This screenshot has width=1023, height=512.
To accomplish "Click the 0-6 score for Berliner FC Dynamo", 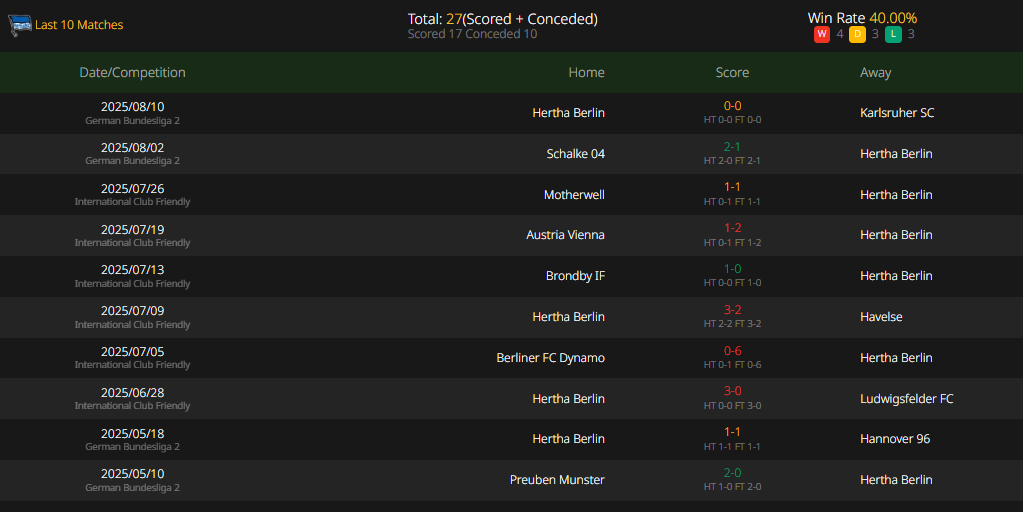I will pyautogui.click(x=732, y=351).
